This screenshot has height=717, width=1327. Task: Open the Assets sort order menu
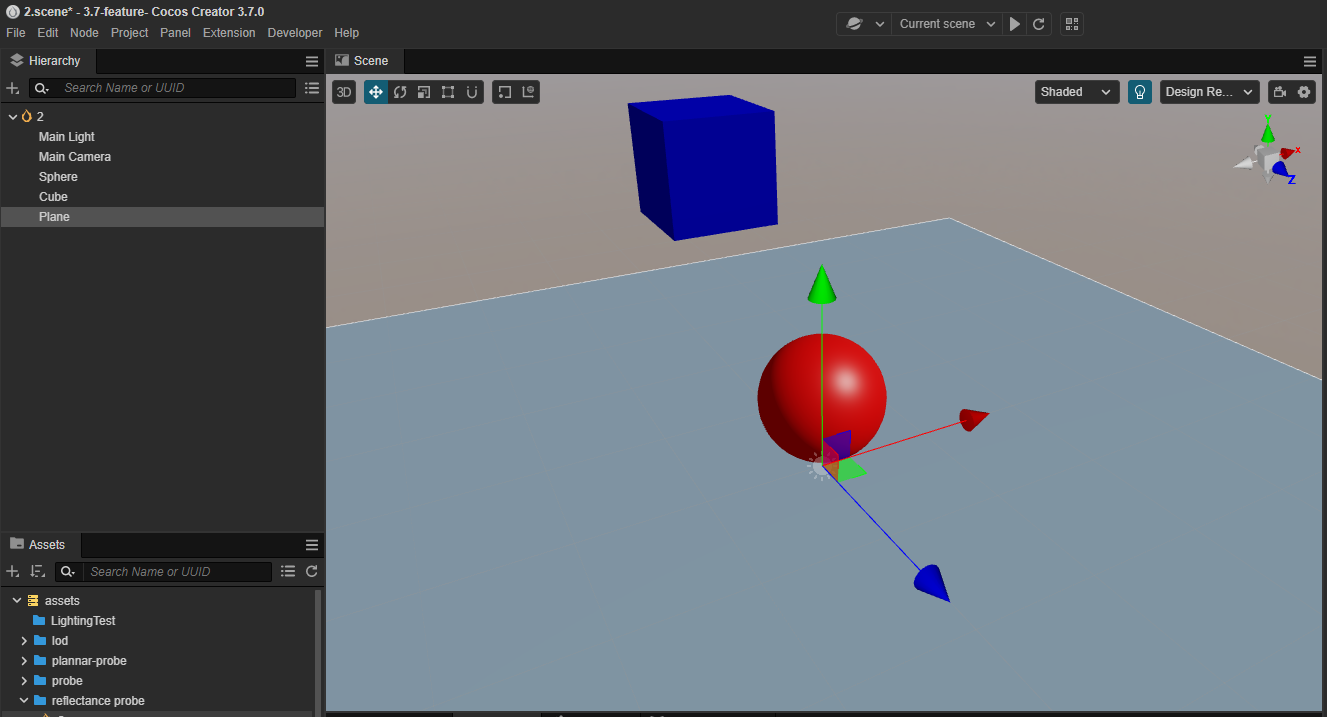37,572
